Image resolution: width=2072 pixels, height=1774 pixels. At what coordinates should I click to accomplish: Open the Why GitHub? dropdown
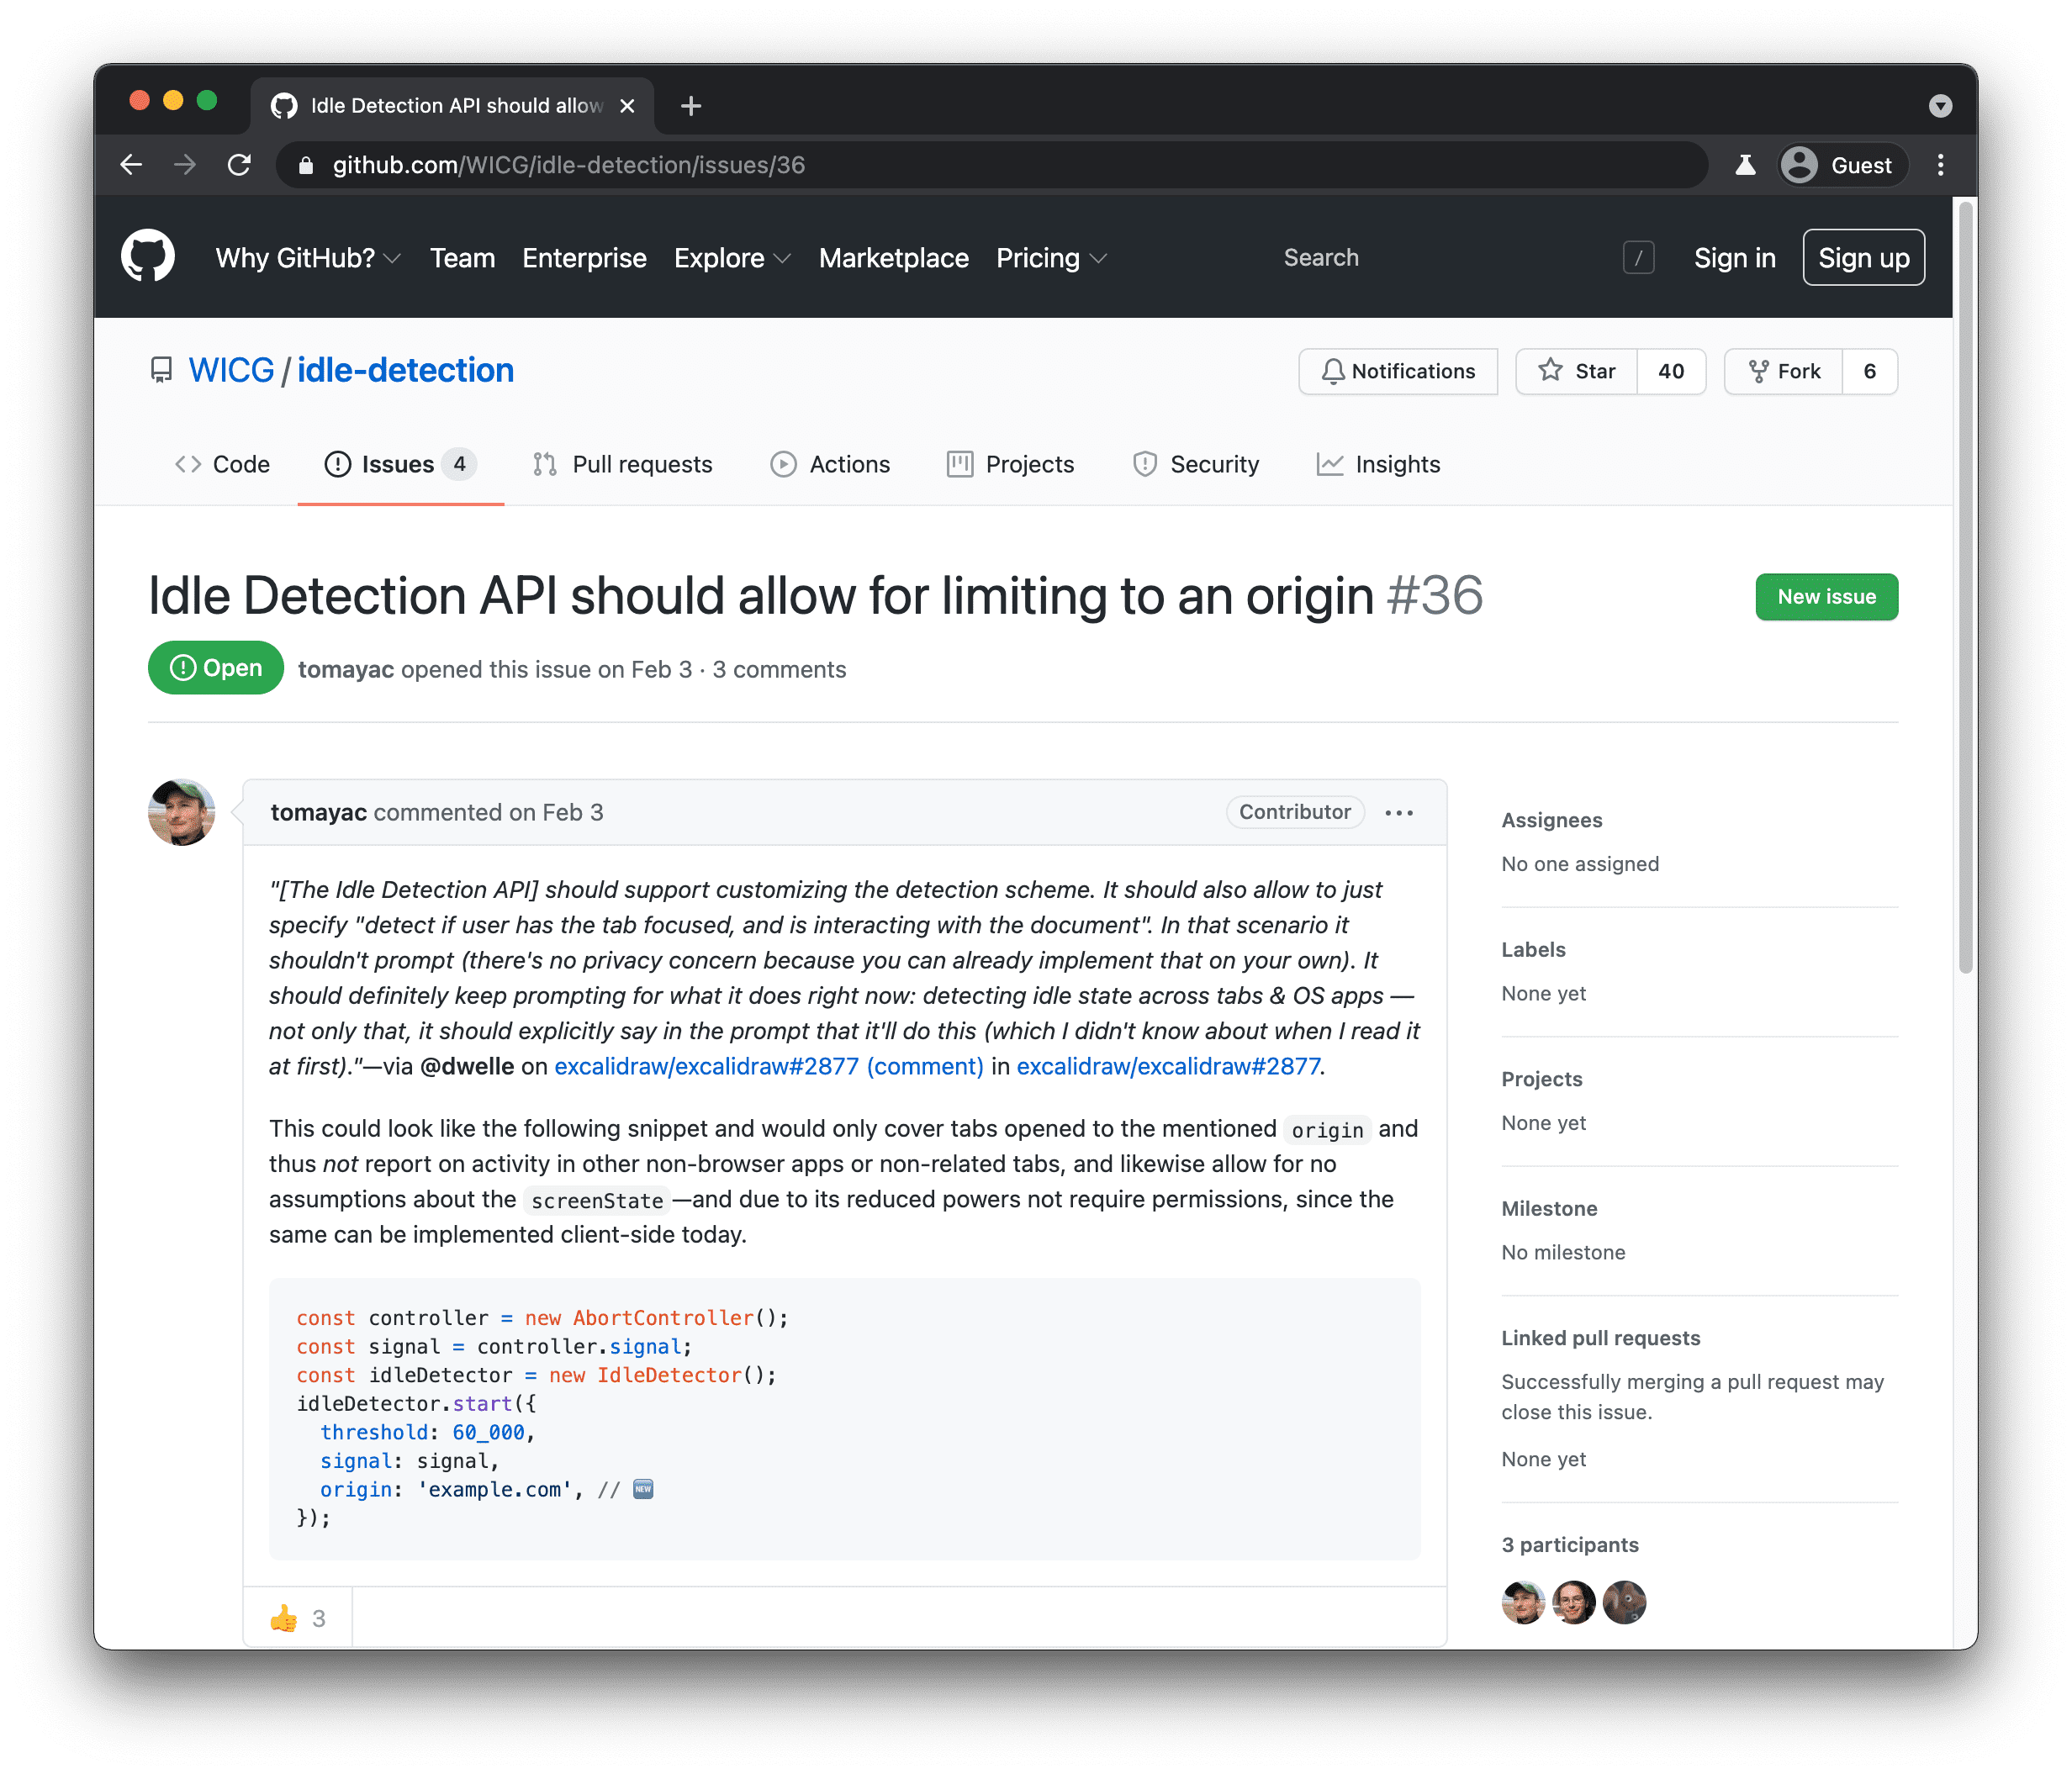pos(308,259)
